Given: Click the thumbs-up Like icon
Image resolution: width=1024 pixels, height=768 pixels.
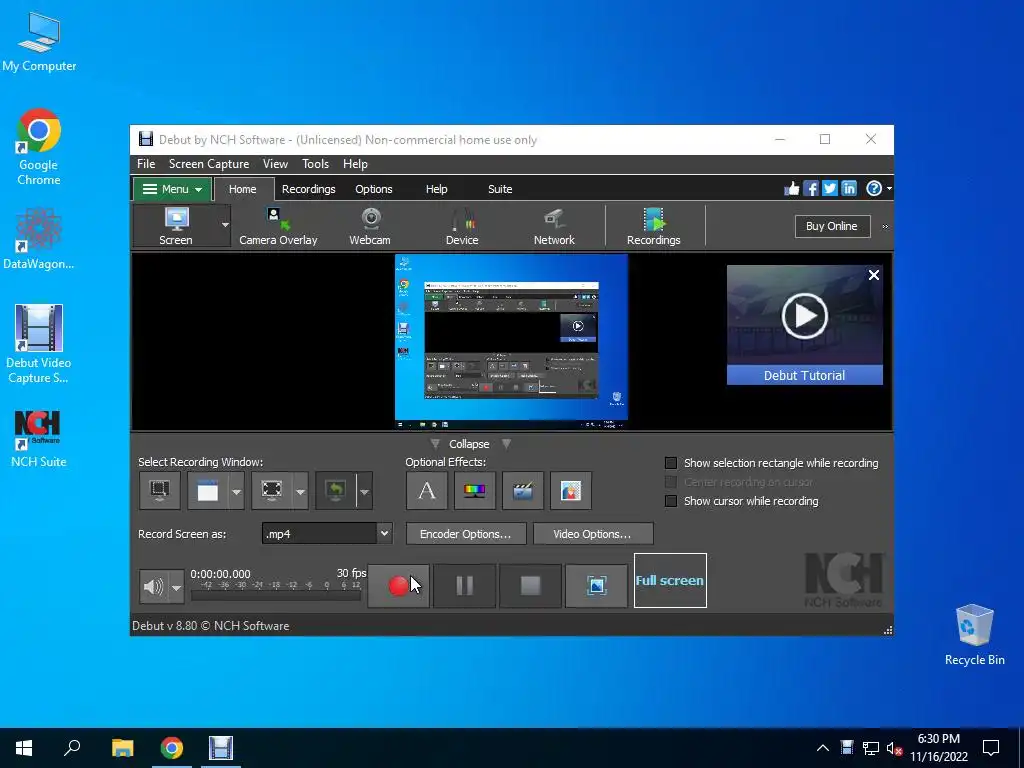Looking at the screenshot, I should 792,189.
